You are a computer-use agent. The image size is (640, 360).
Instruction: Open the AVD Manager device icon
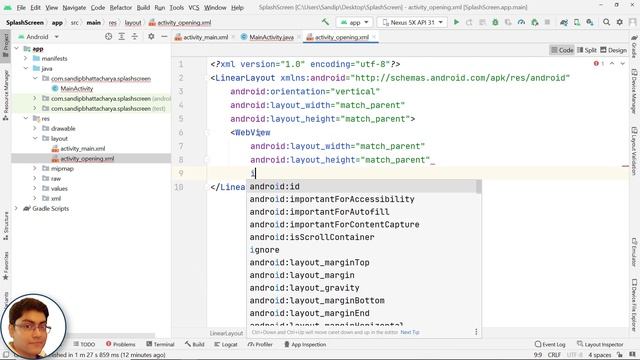tap(577, 22)
